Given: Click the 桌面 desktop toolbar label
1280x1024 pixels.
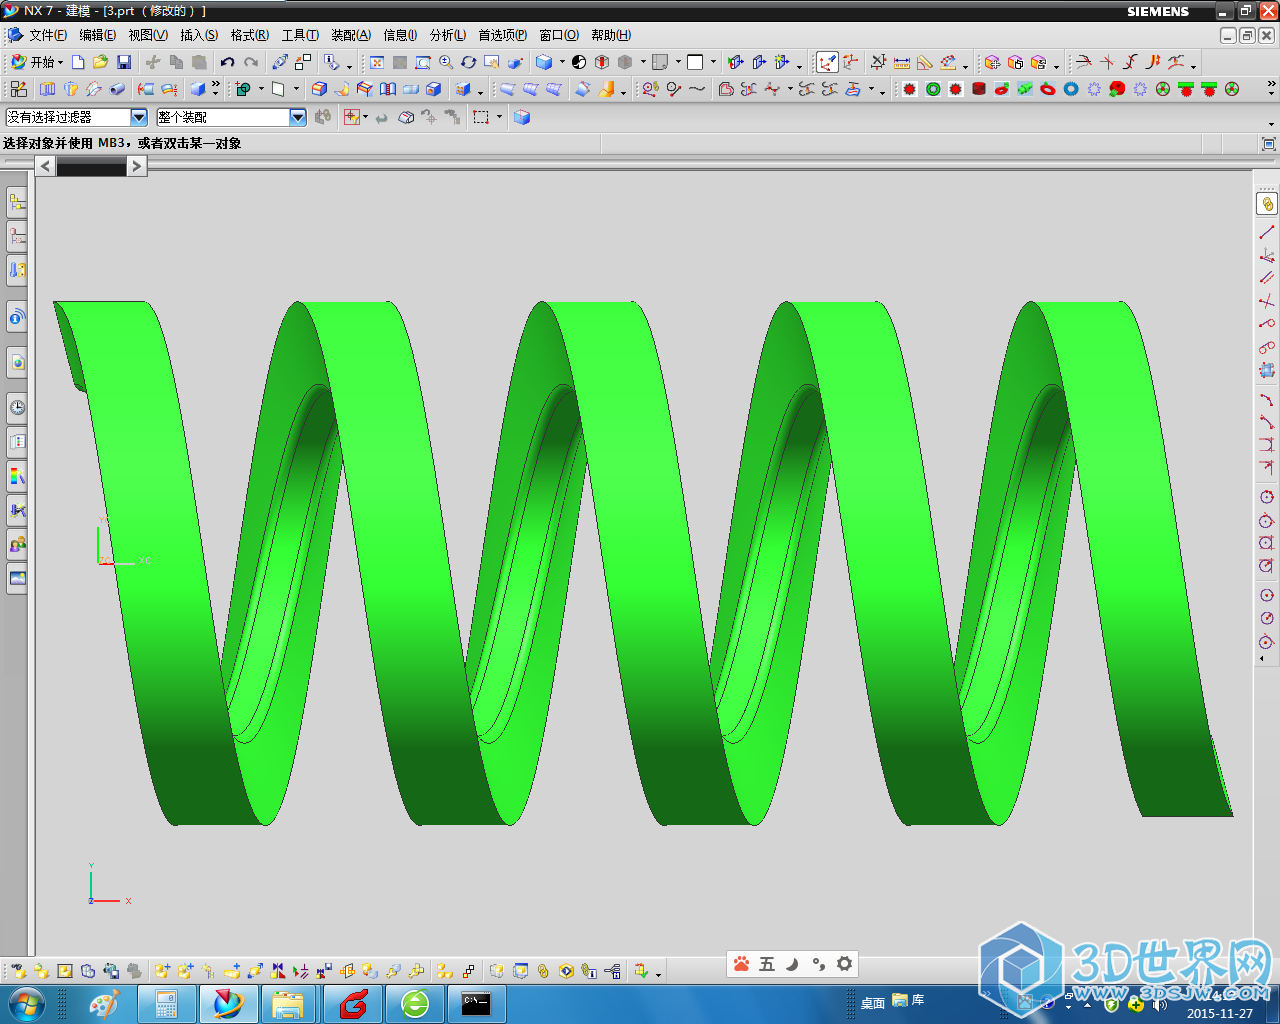Looking at the screenshot, I should (873, 1003).
